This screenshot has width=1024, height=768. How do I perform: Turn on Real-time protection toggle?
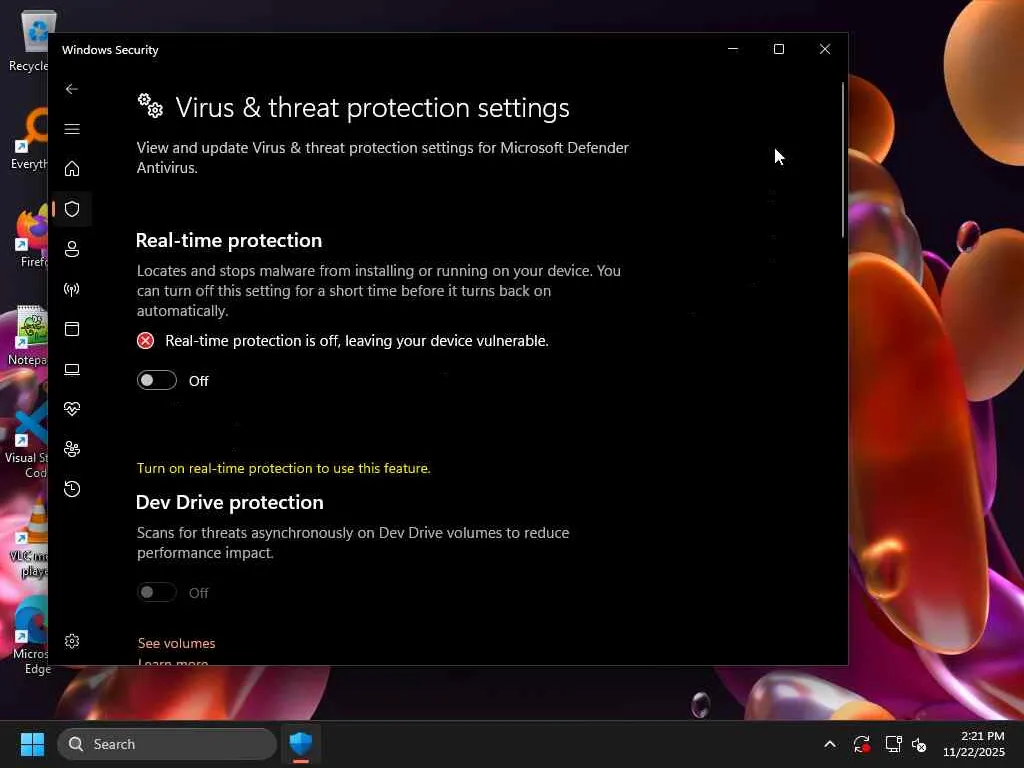coord(157,380)
